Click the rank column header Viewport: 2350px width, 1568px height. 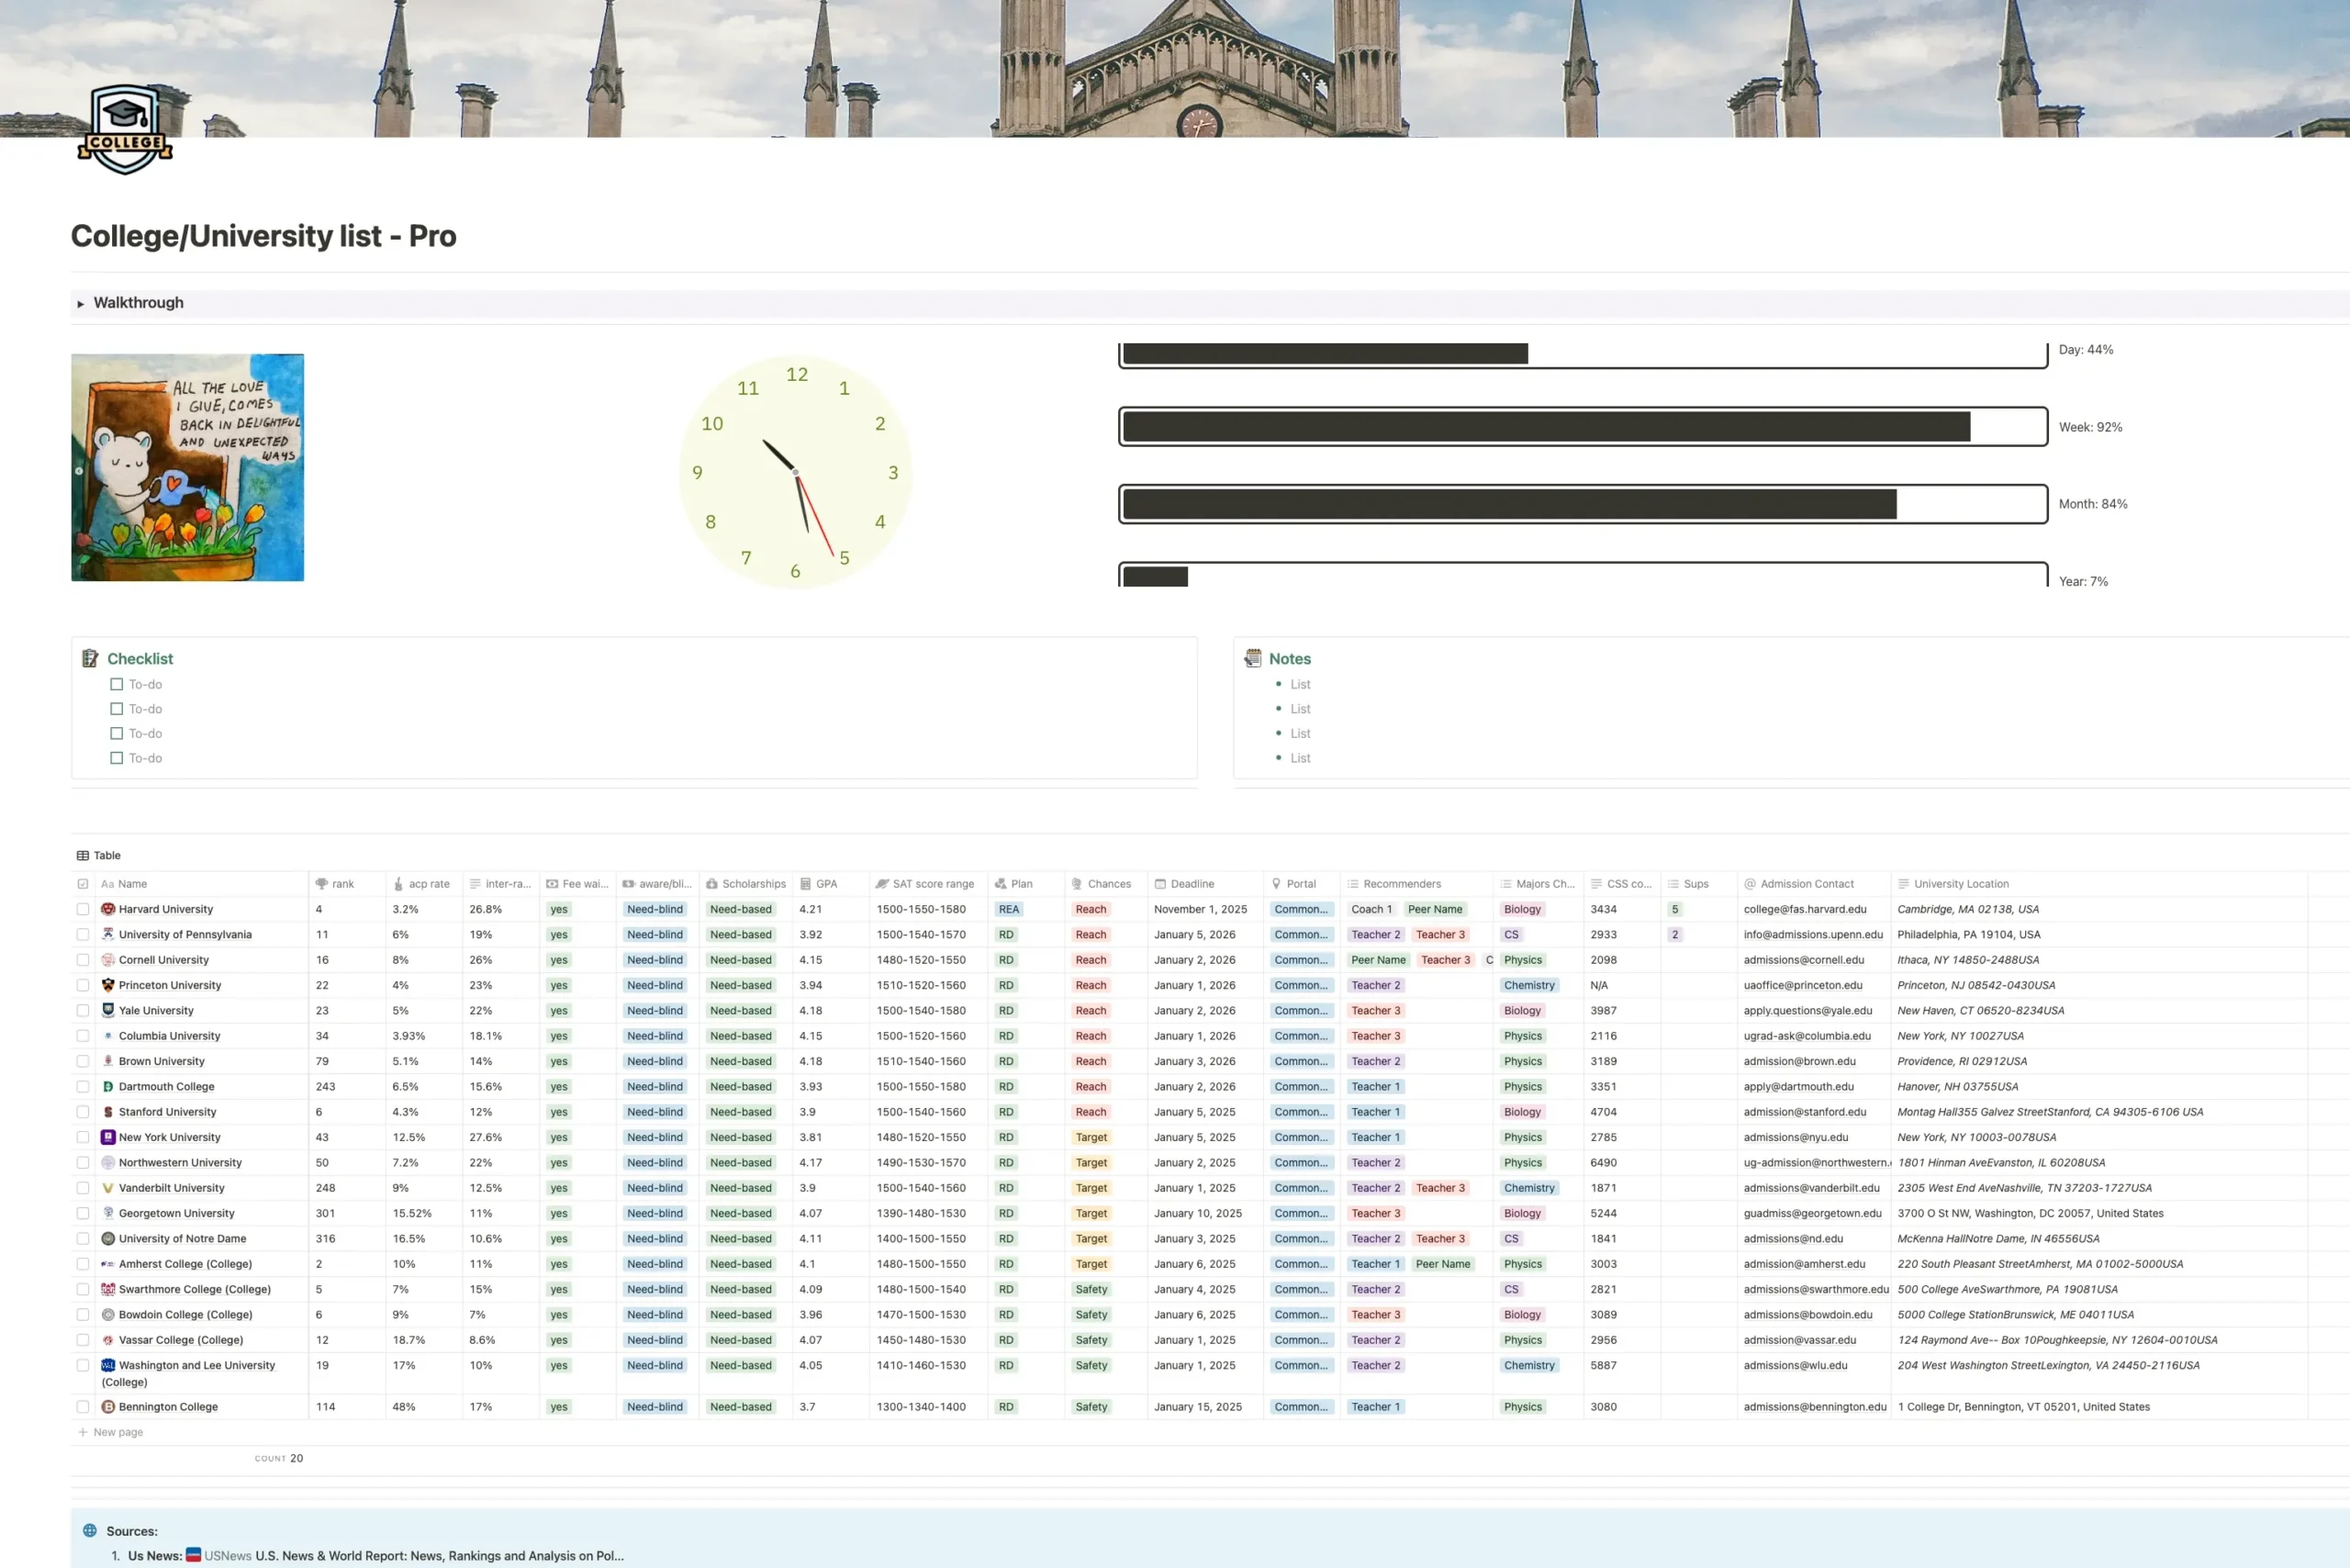[342, 884]
